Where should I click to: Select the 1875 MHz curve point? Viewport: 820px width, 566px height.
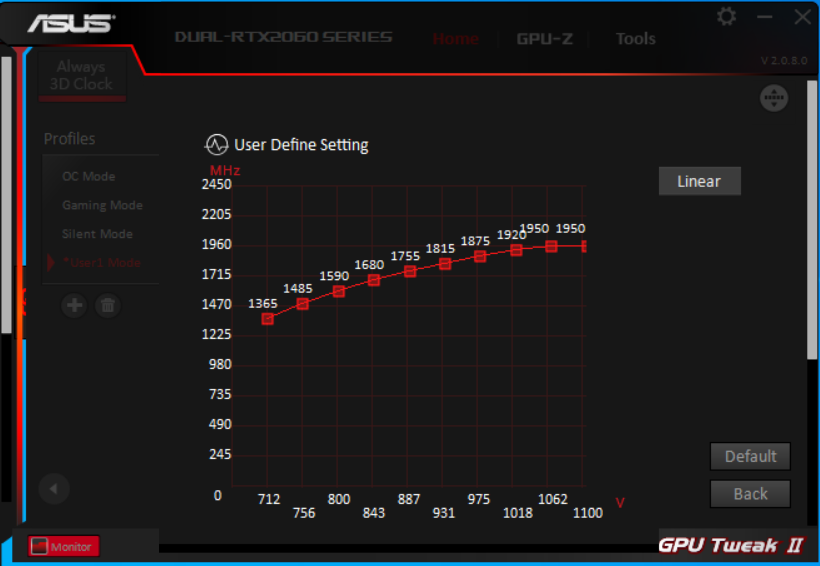(x=480, y=256)
